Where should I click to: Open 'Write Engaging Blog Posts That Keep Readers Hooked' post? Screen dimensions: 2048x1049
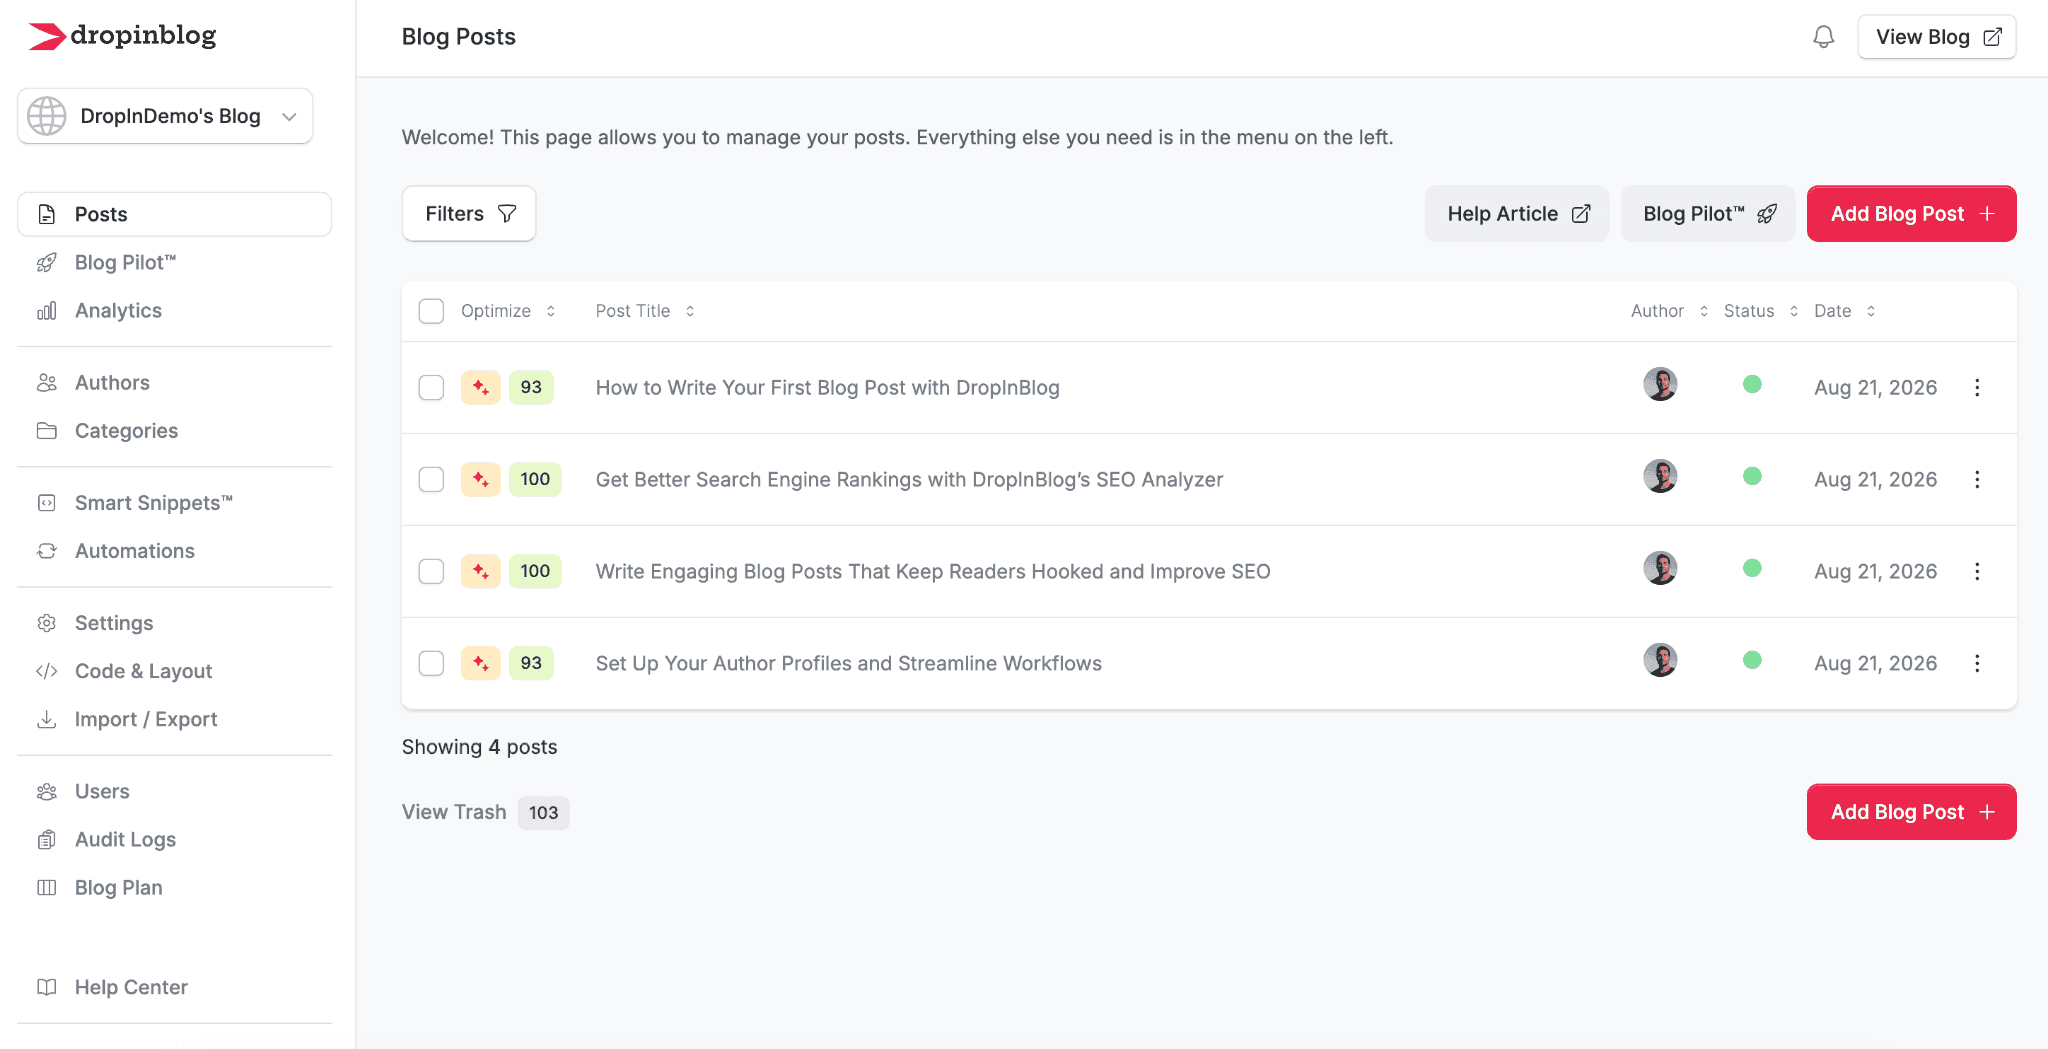[933, 571]
